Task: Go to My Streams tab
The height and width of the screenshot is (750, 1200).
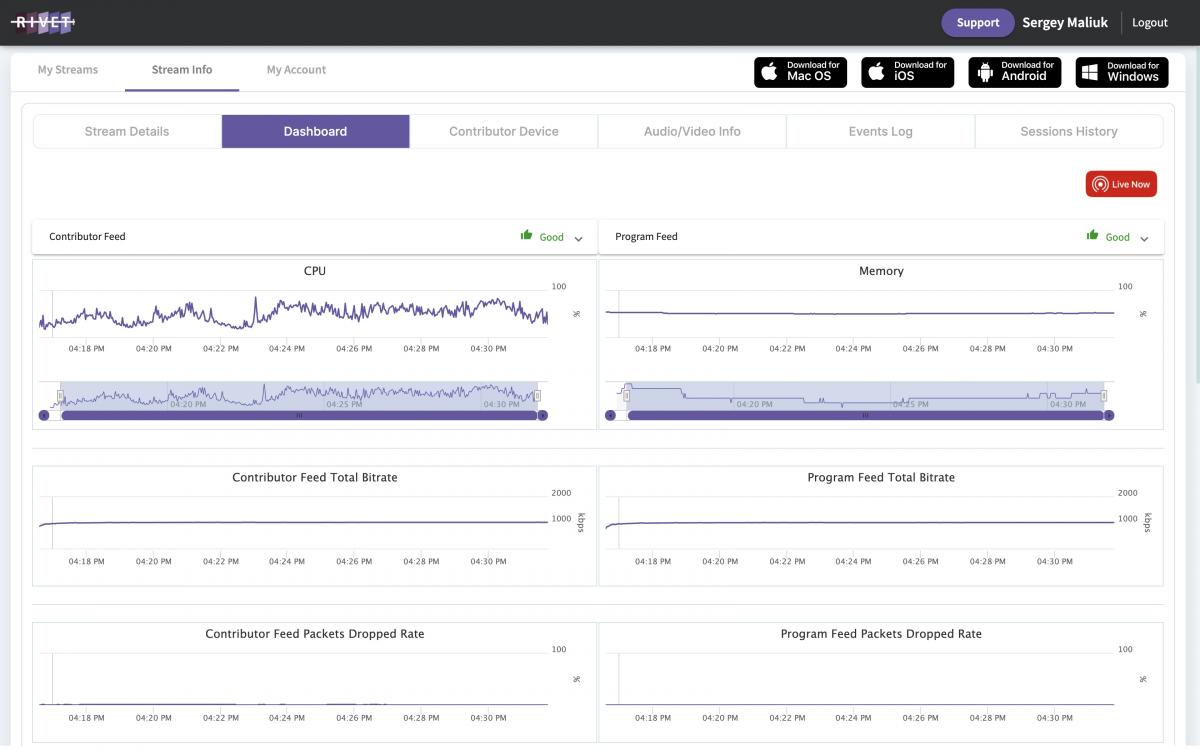Action: click(x=68, y=70)
